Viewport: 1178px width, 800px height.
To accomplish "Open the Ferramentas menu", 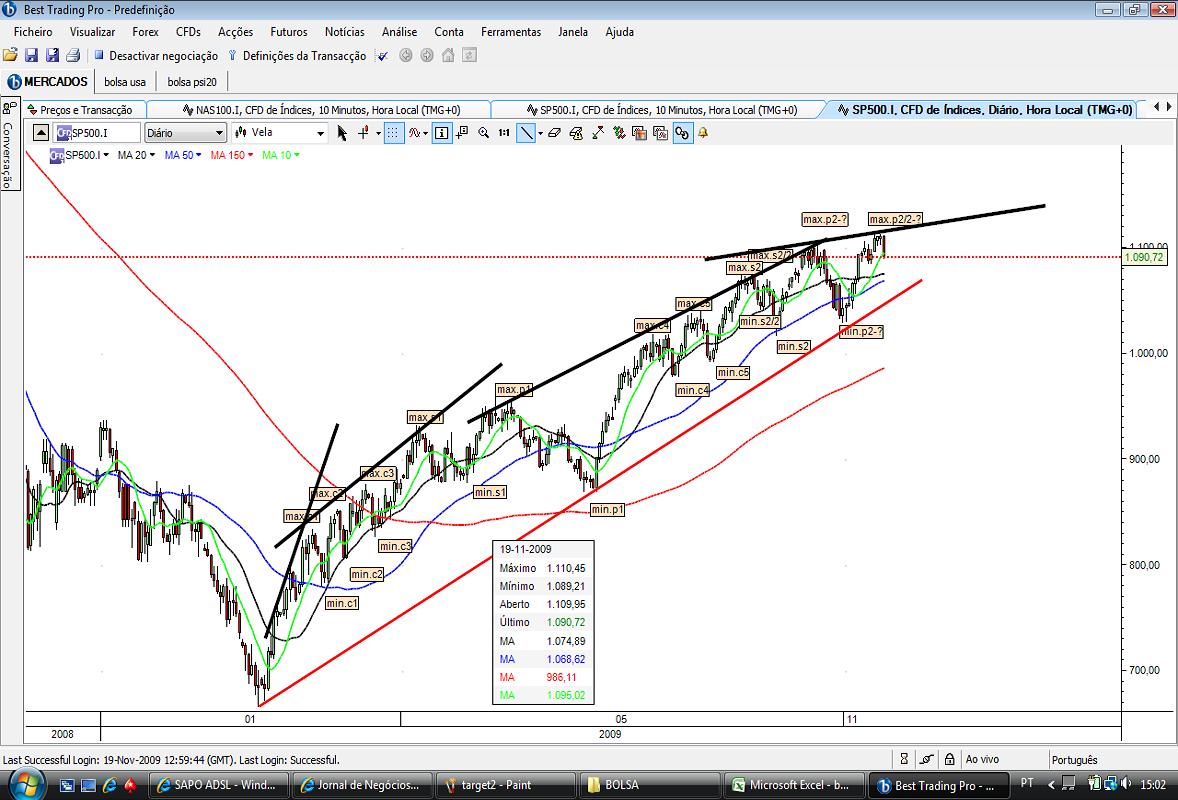I will (511, 32).
